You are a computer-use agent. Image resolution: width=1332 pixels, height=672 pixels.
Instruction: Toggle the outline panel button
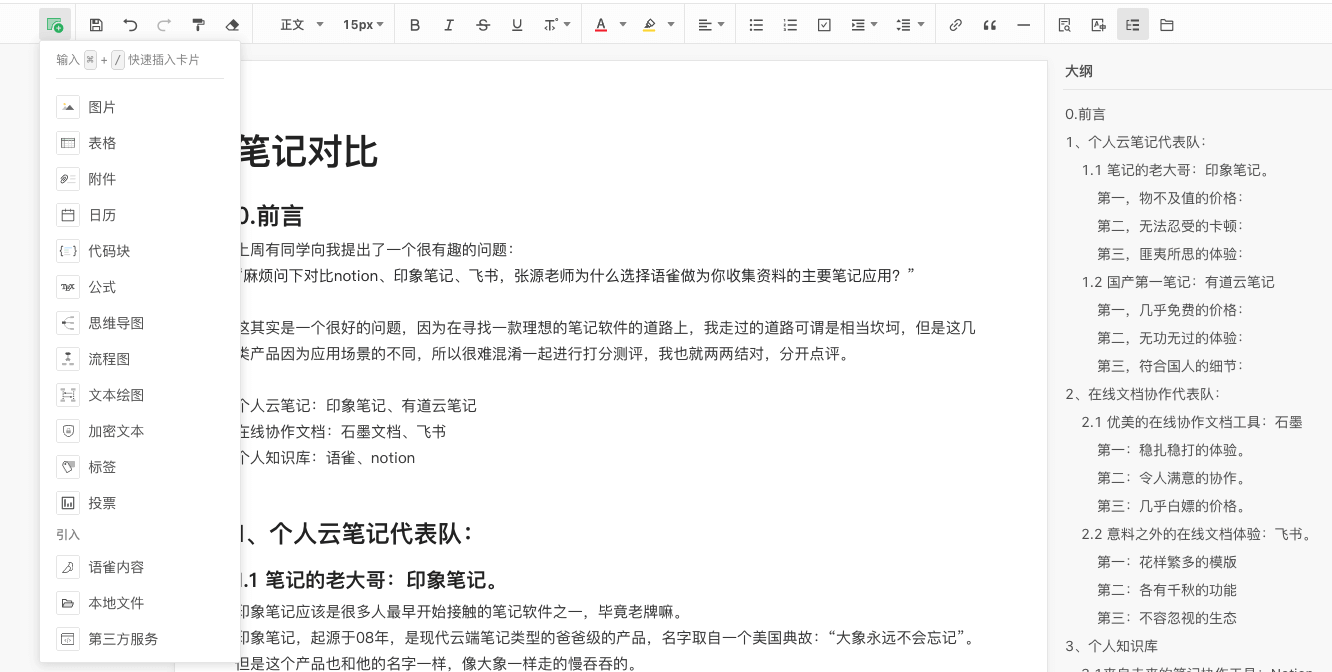(x=1132, y=25)
